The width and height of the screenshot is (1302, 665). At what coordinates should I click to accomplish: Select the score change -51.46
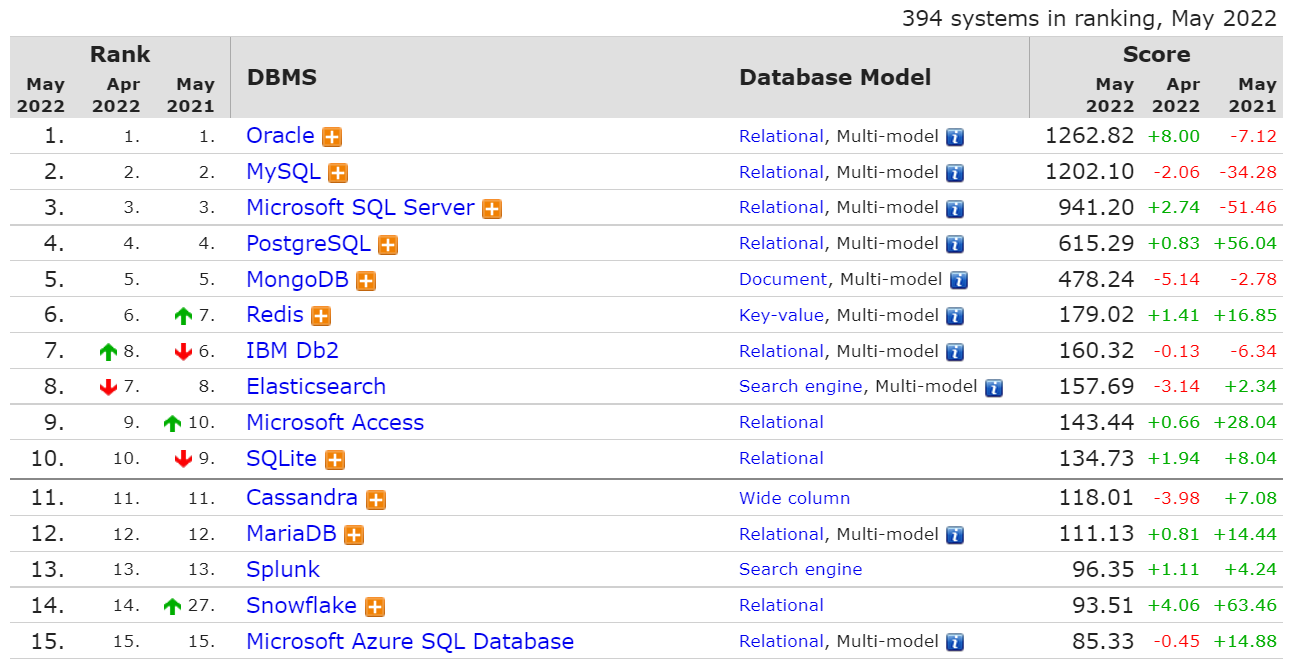pos(1248,208)
